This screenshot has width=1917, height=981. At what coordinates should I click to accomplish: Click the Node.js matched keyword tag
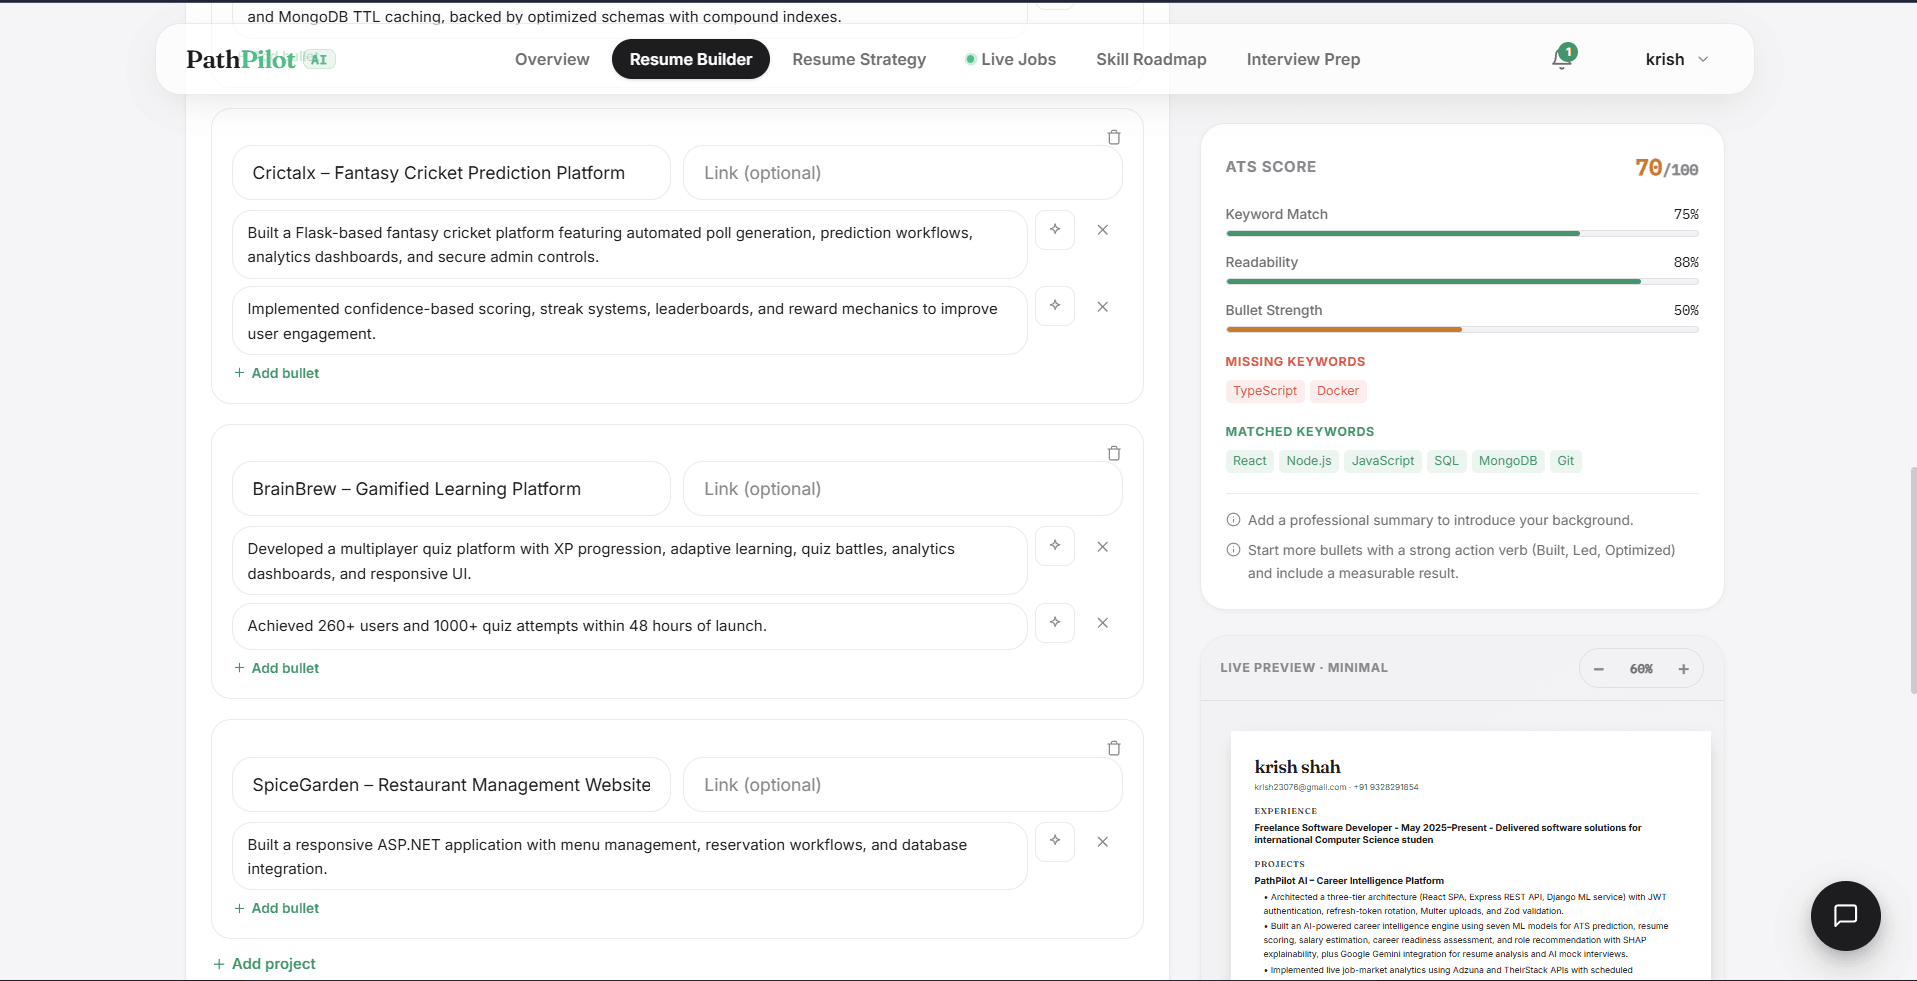1309,461
